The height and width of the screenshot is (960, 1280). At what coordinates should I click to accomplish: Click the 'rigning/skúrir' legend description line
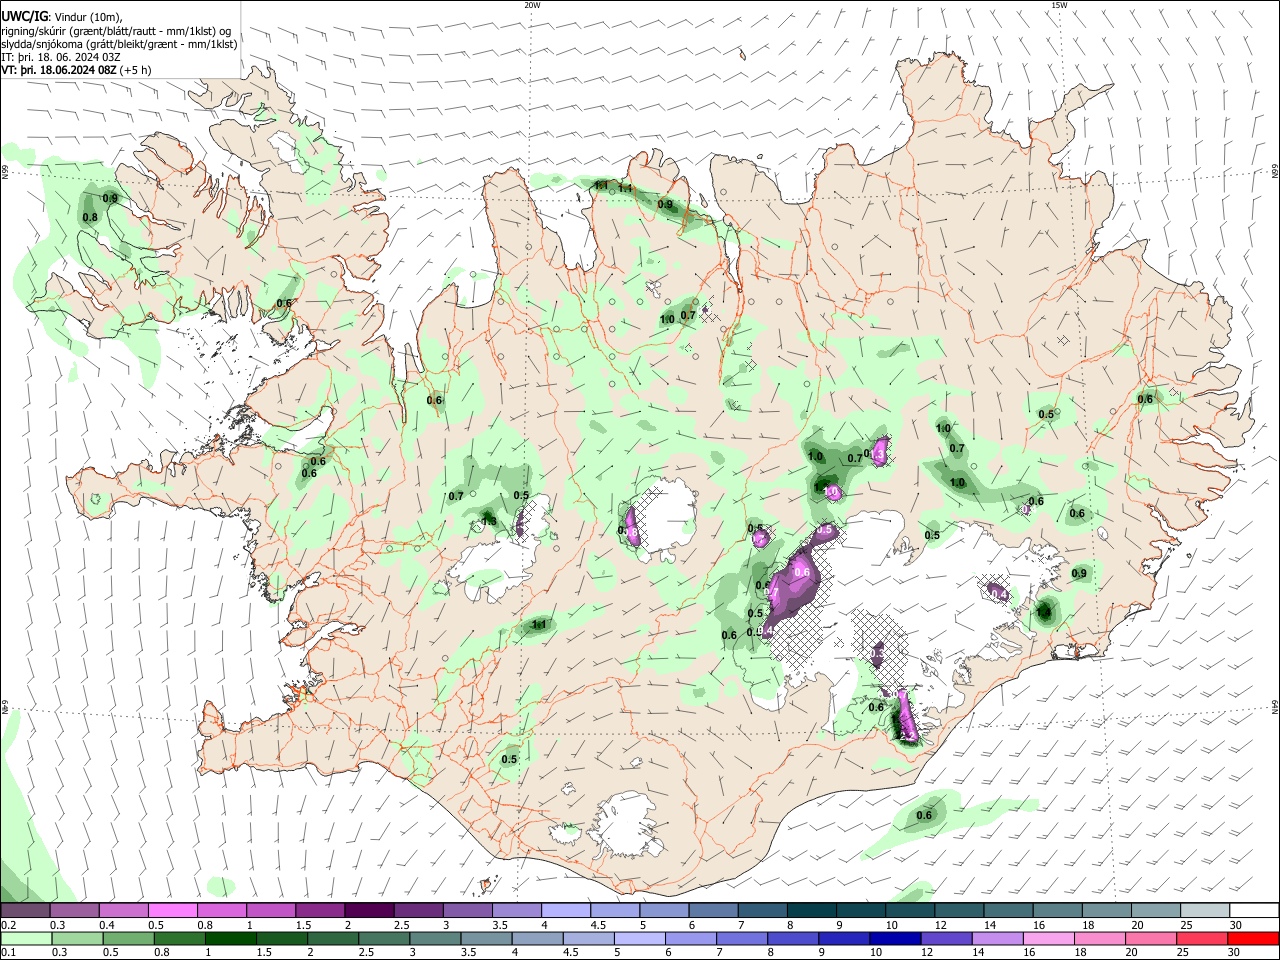coord(116,31)
